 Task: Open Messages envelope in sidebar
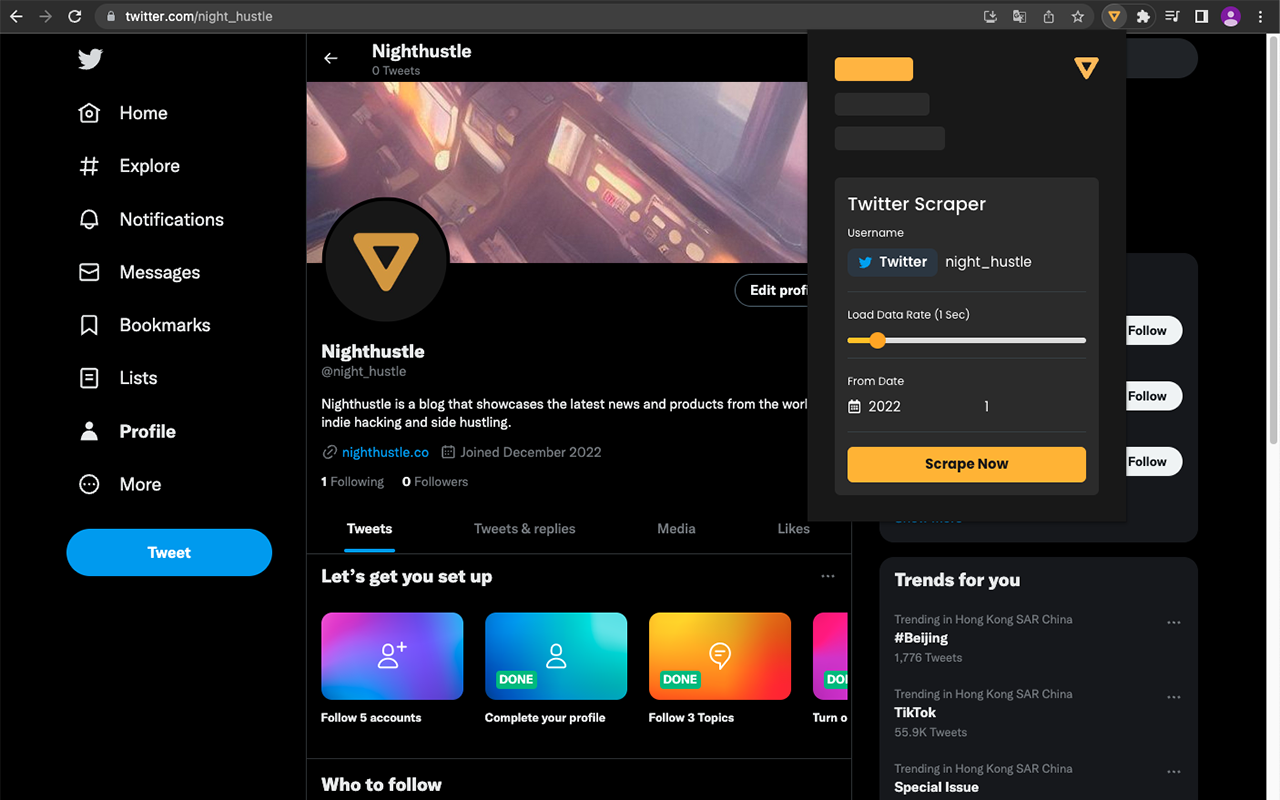pos(139,272)
